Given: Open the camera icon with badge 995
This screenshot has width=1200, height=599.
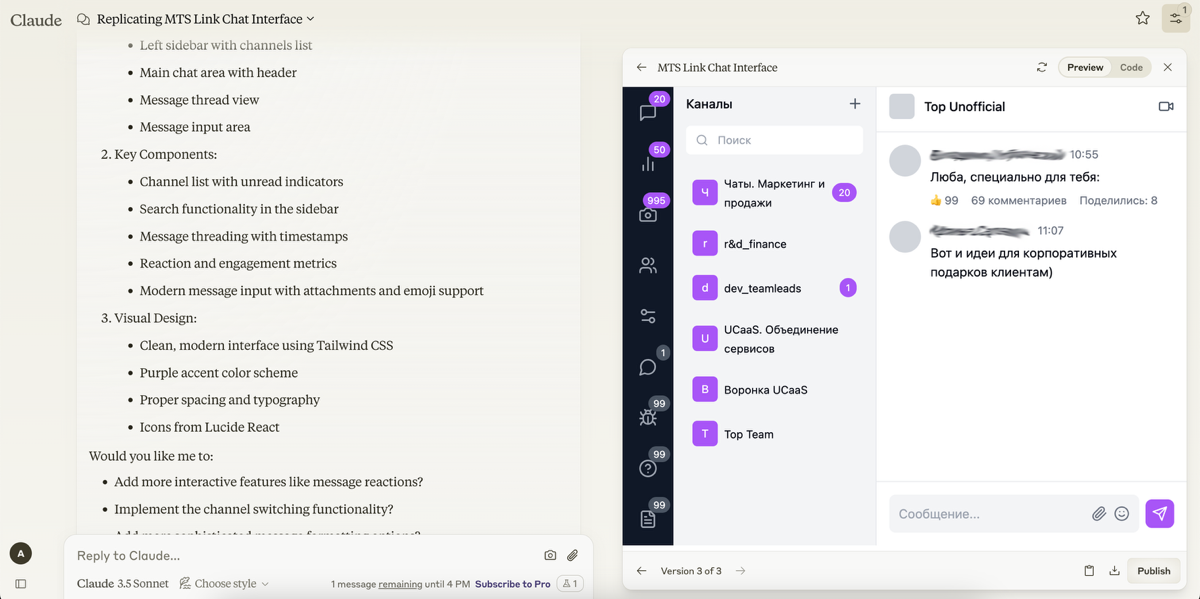Looking at the screenshot, I should pyautogui.click(x=648, y=215).
